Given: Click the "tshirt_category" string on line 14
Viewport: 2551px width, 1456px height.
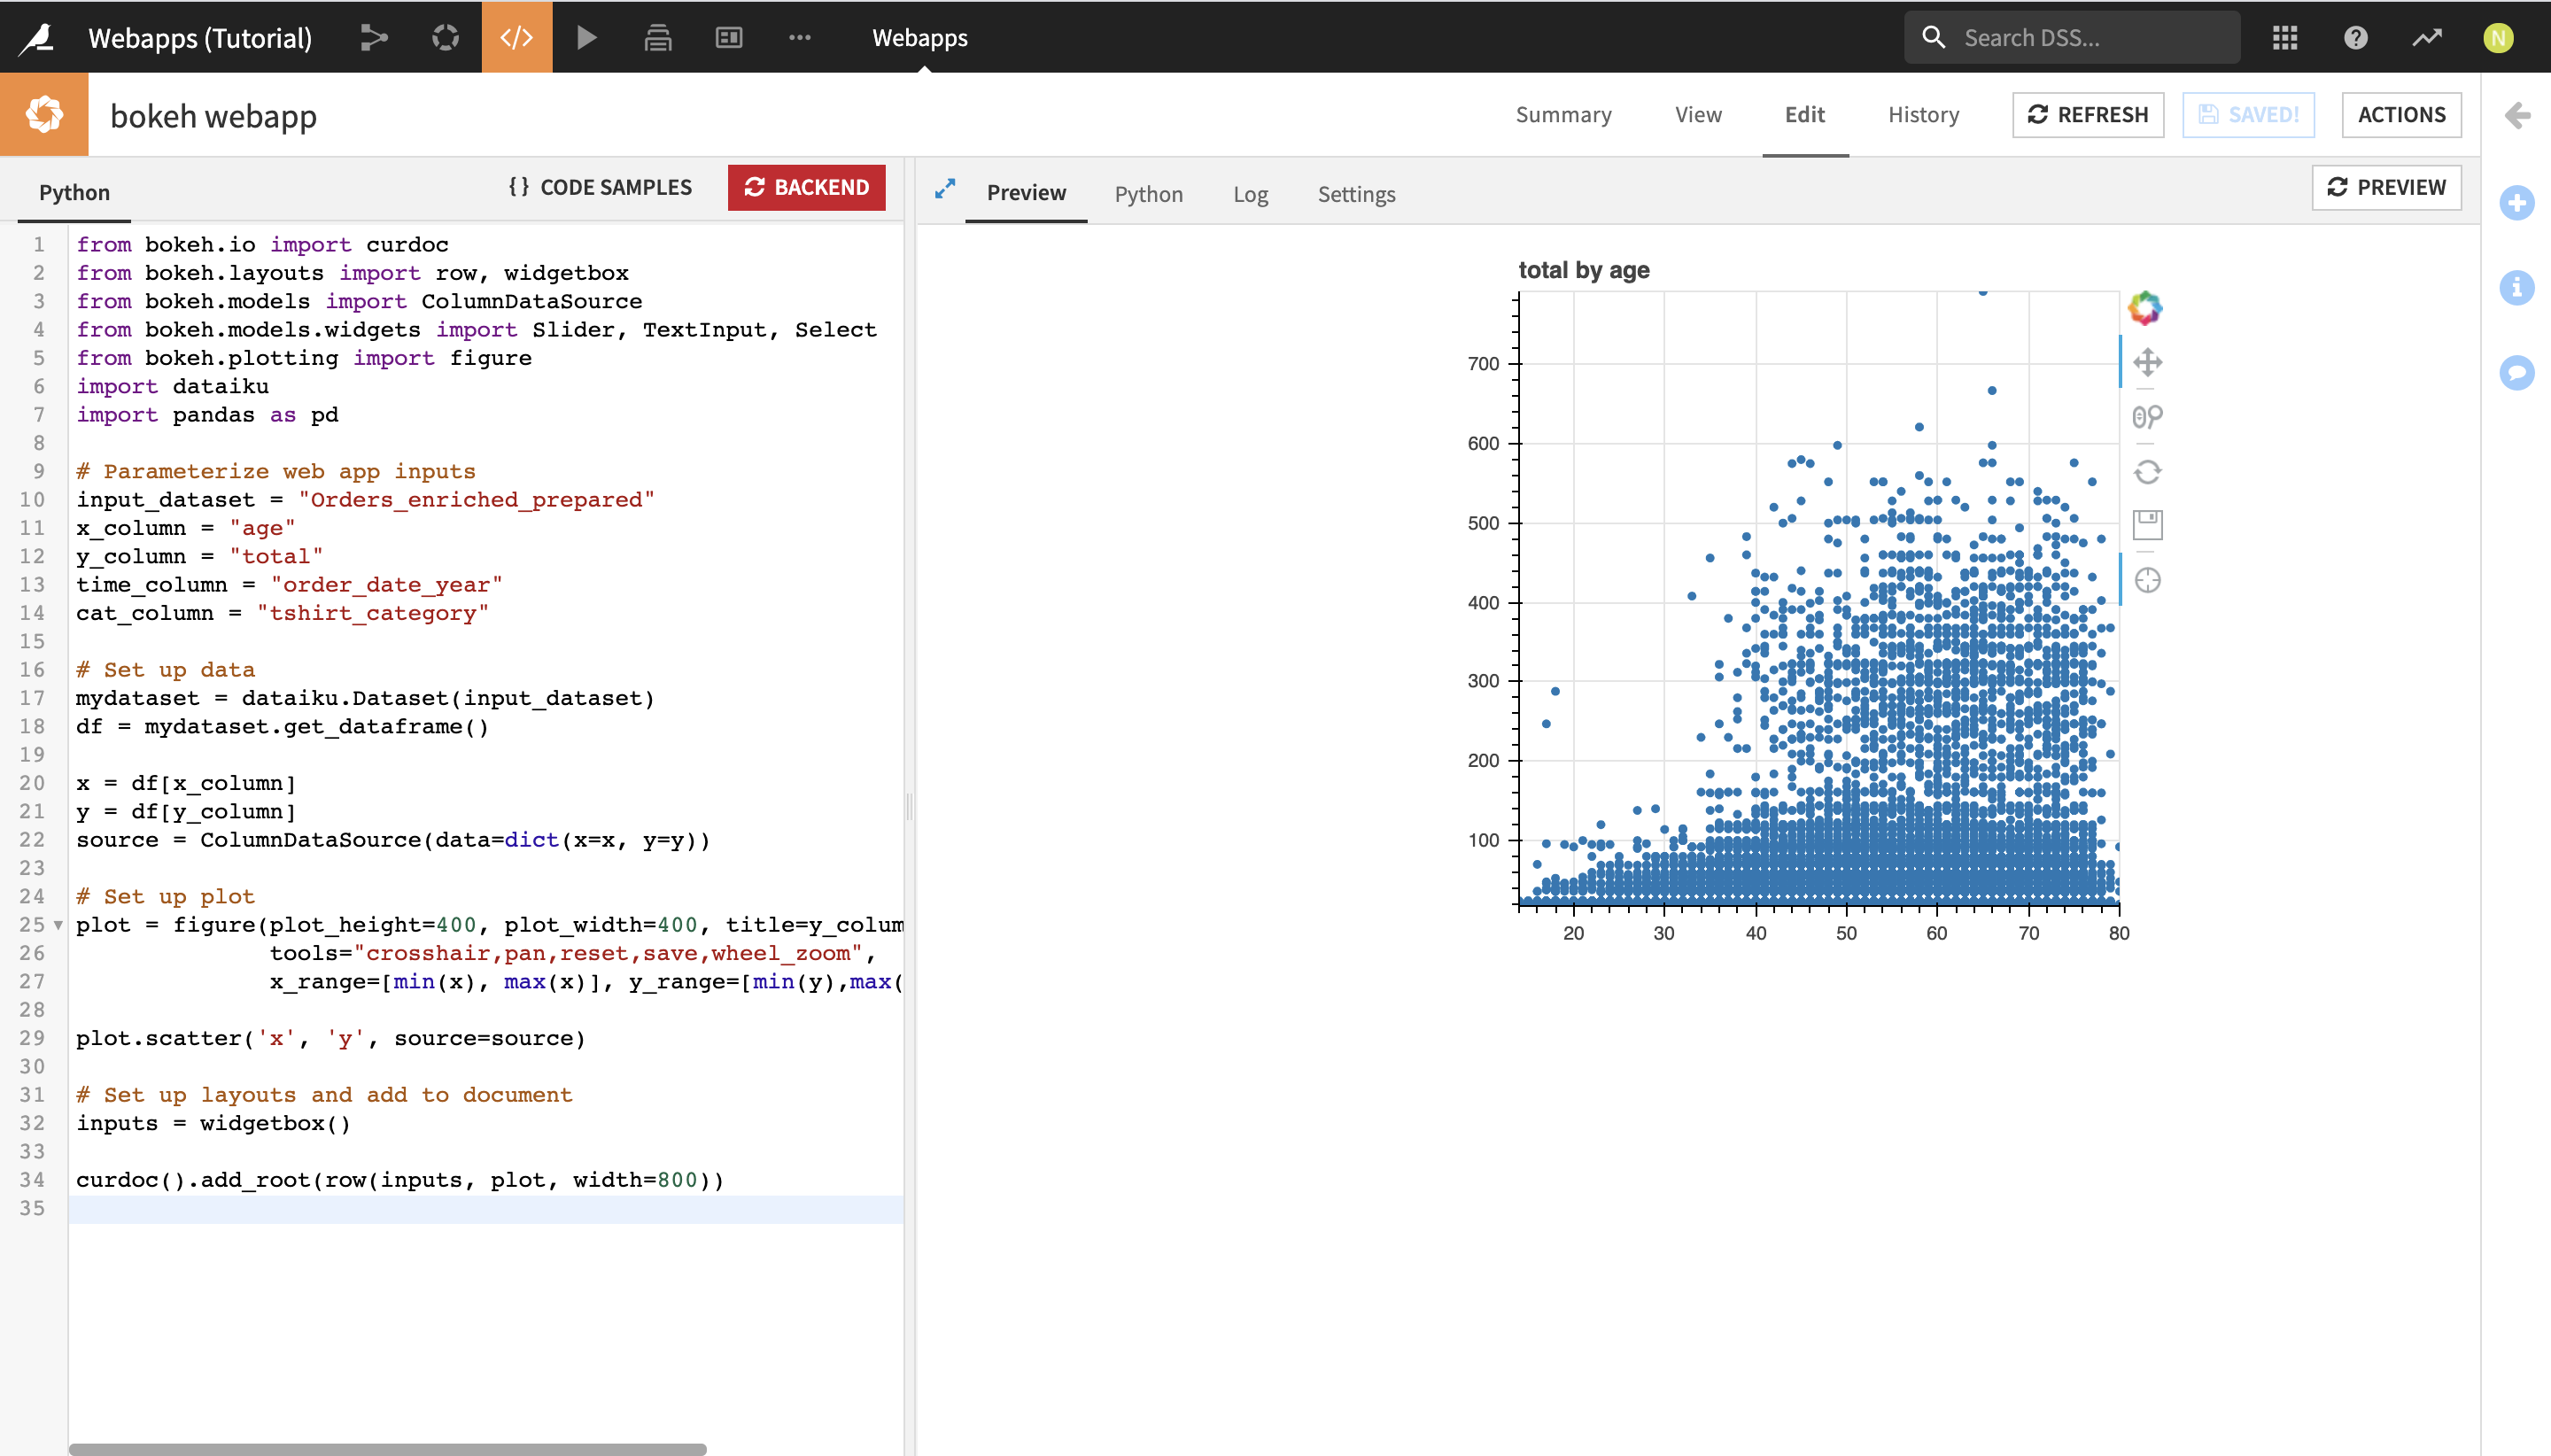Looking at the screenshot, I should 373,613.
